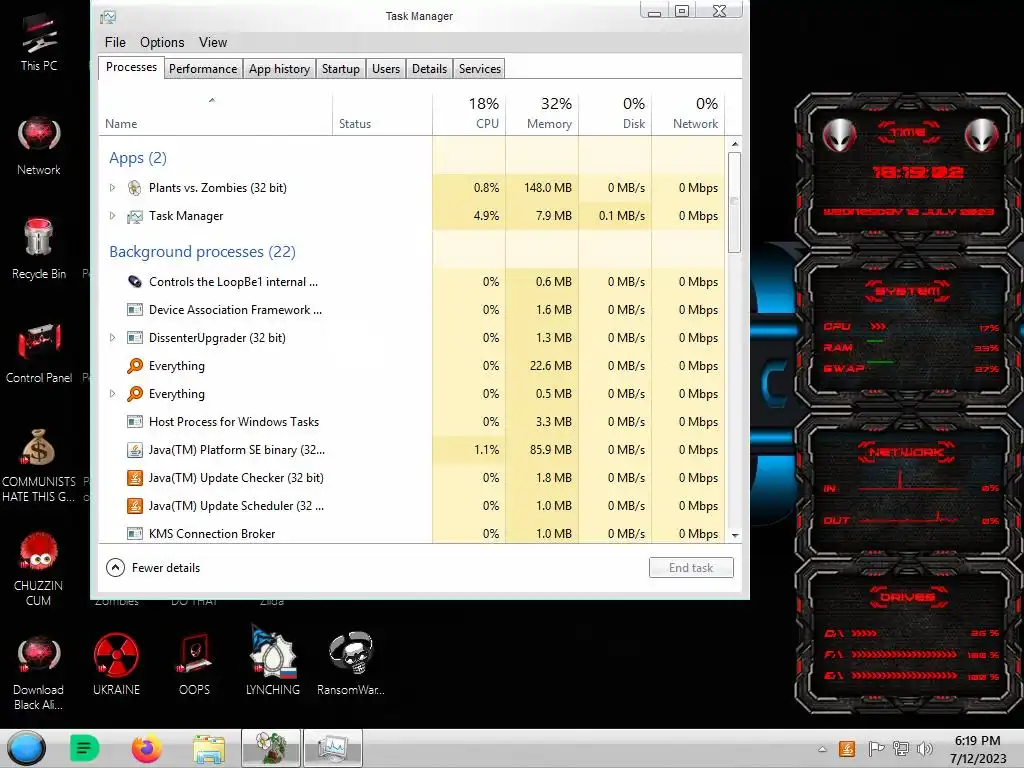Screen dimensions: 1024x768
Task: Select Java(TM) Platform SE binary process
Action: [x=411, y=450]
